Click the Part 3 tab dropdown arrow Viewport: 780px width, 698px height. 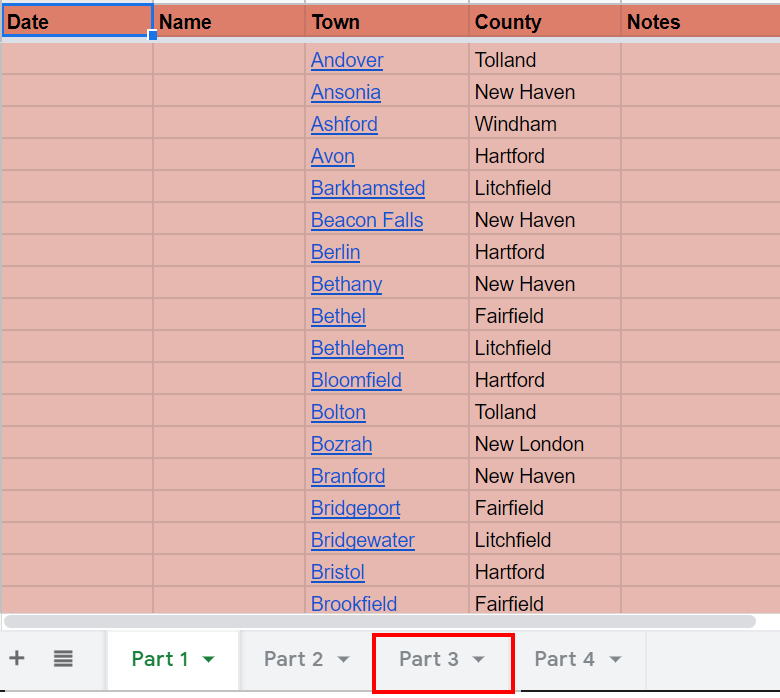[x=478, y=659]
